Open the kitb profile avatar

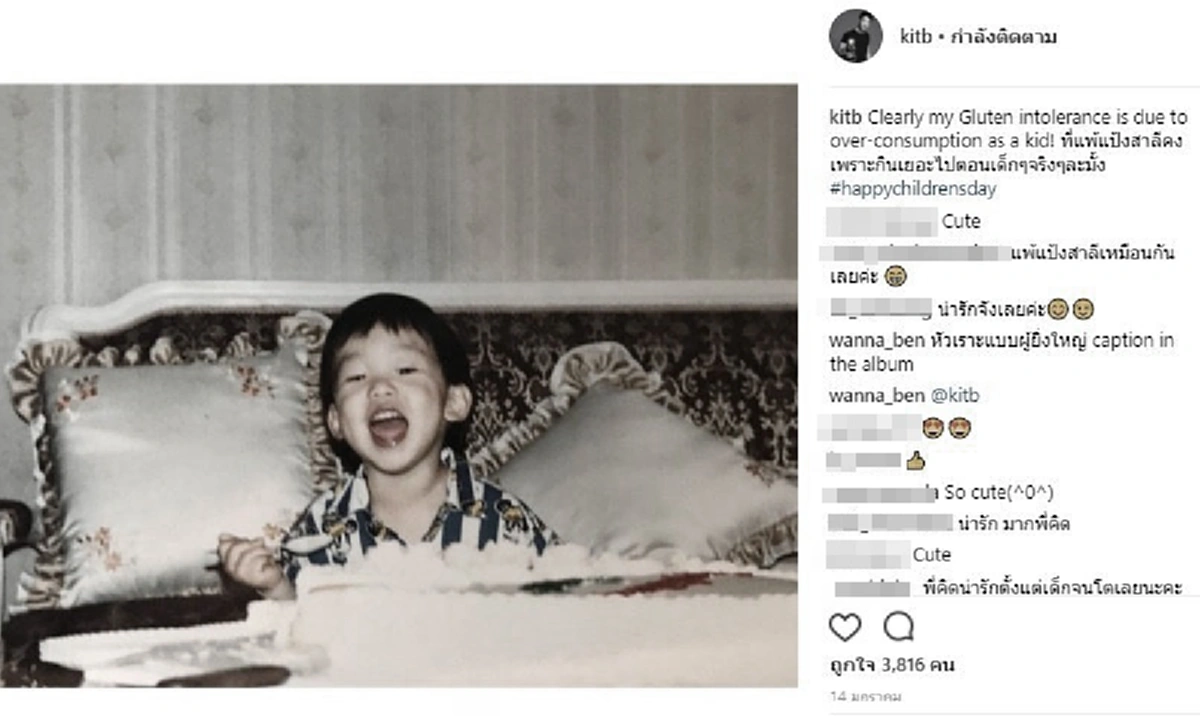coord(856,37)
